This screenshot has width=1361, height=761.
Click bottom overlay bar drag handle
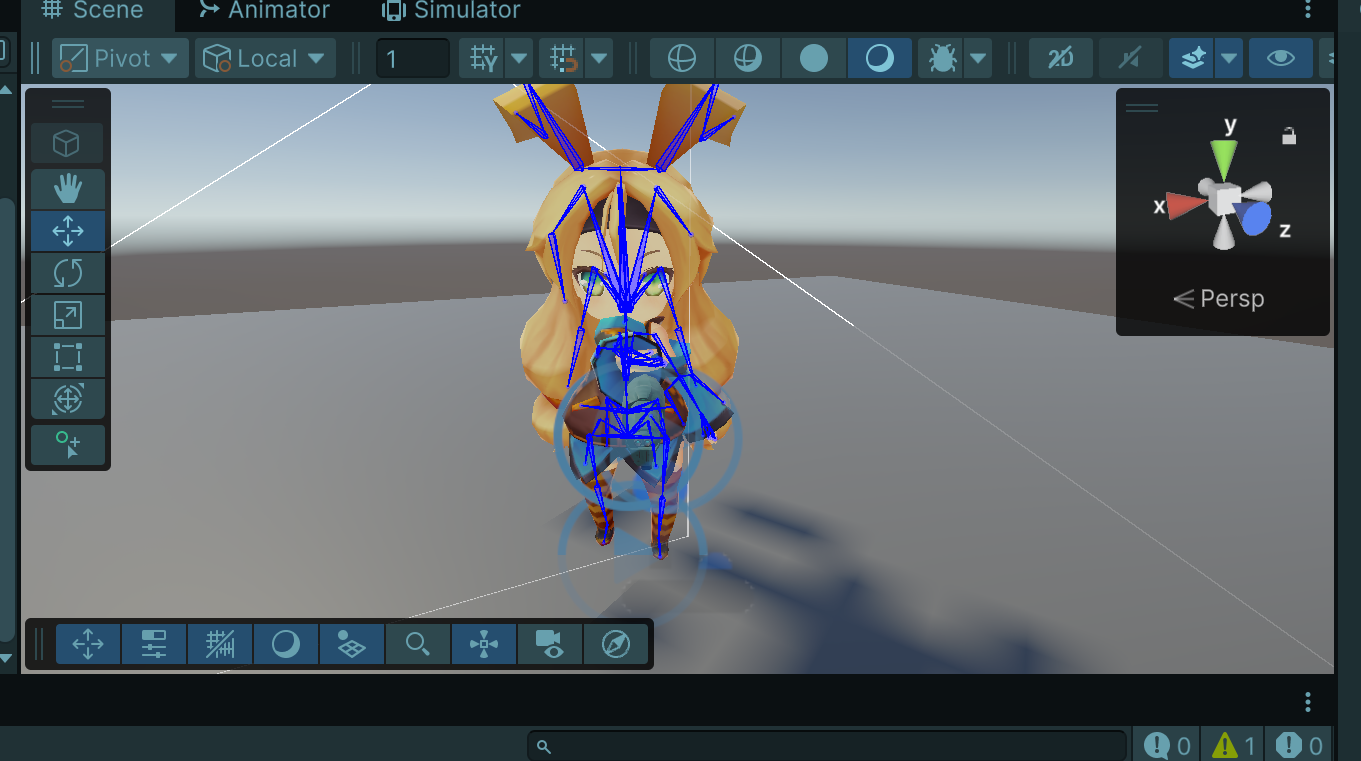[x=40, y=643]
